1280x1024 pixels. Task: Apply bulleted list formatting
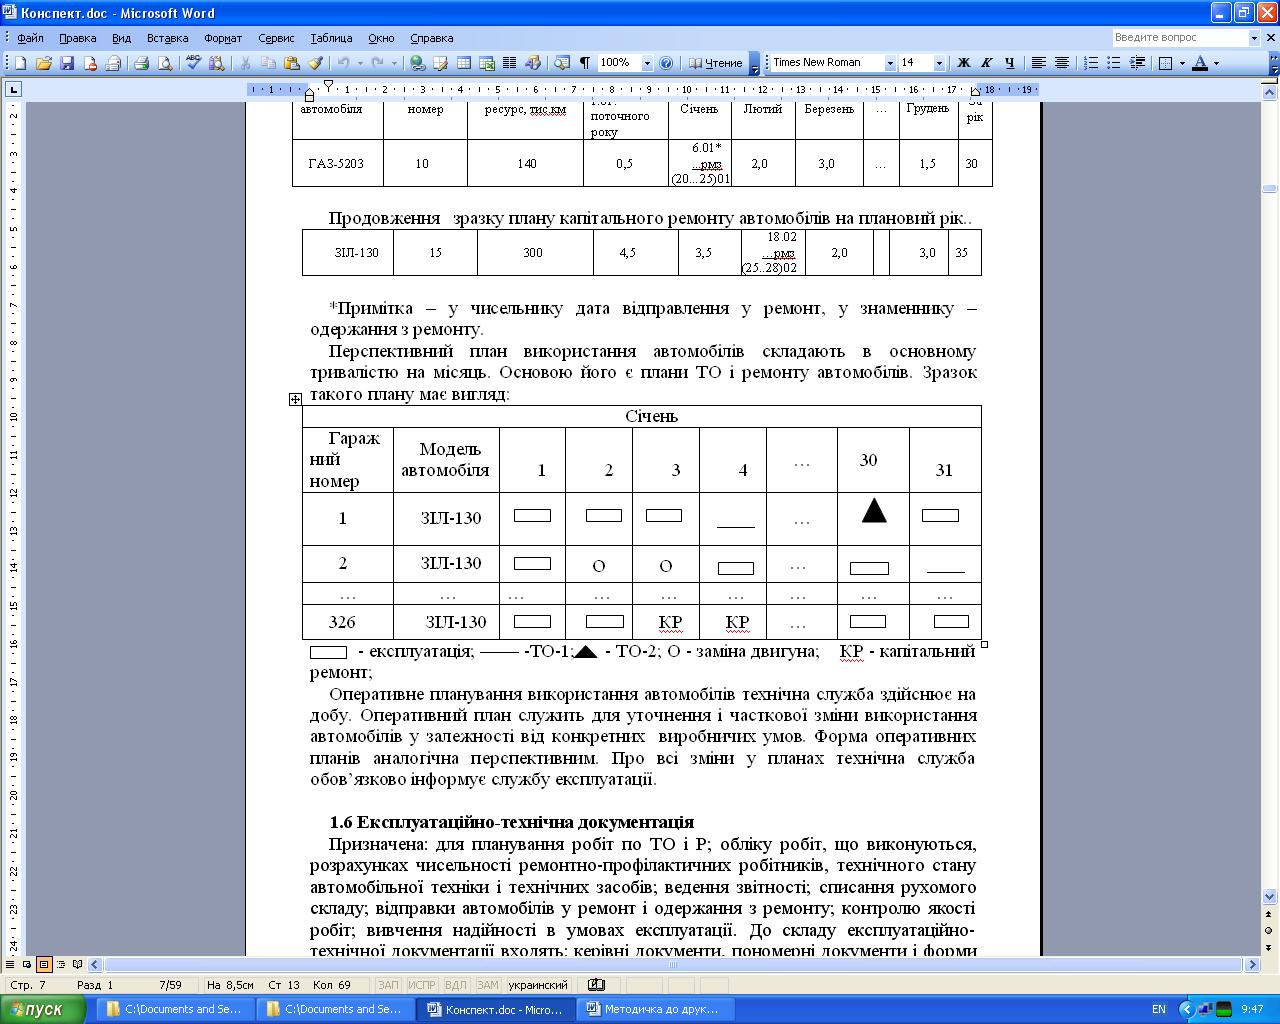click(x=1114, y=63)
